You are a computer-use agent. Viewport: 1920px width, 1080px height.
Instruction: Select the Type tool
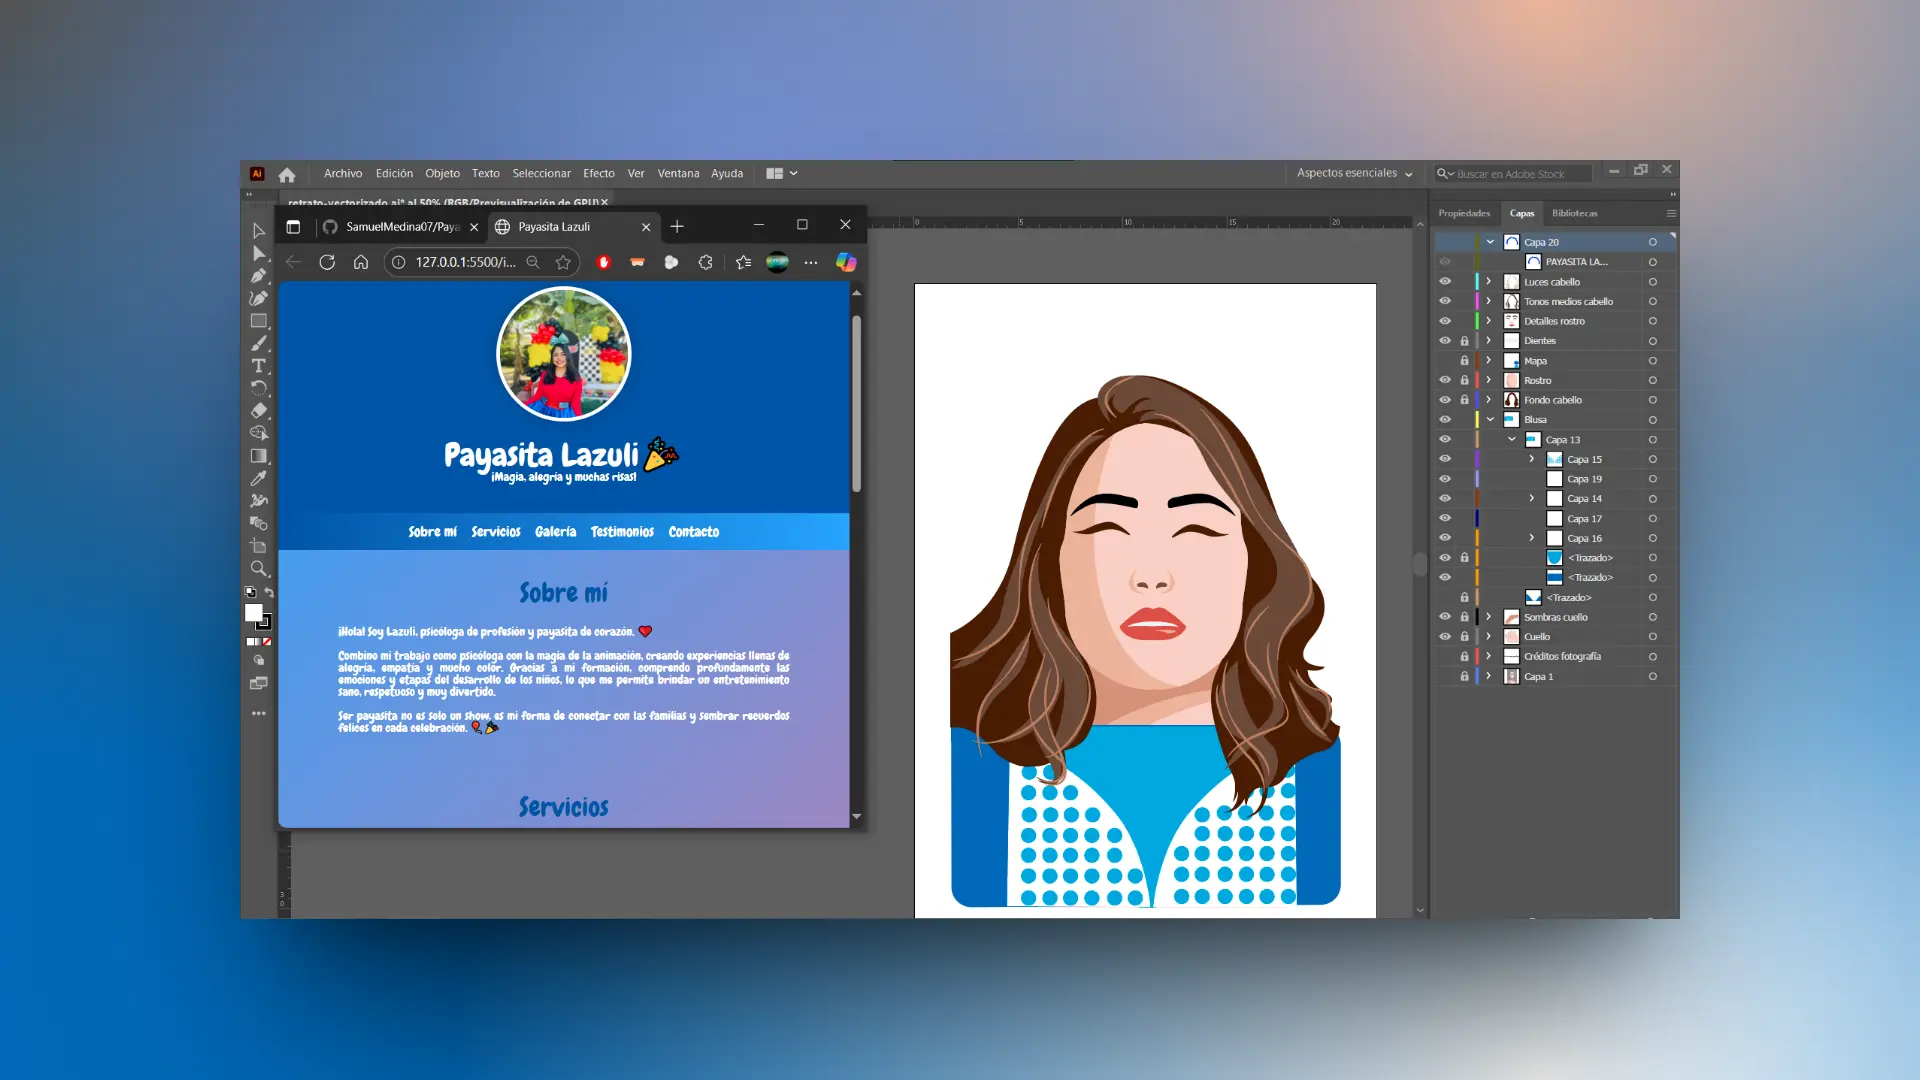click(258, 365)
